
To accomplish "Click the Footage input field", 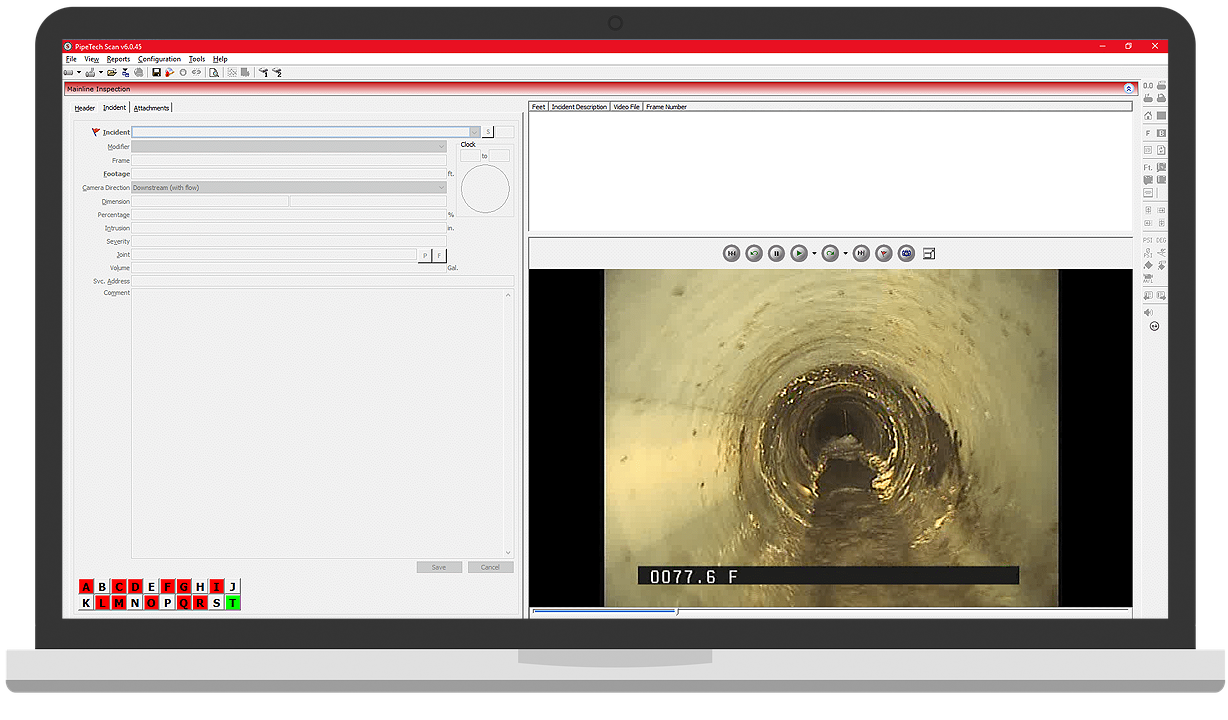I will point(289,174).
